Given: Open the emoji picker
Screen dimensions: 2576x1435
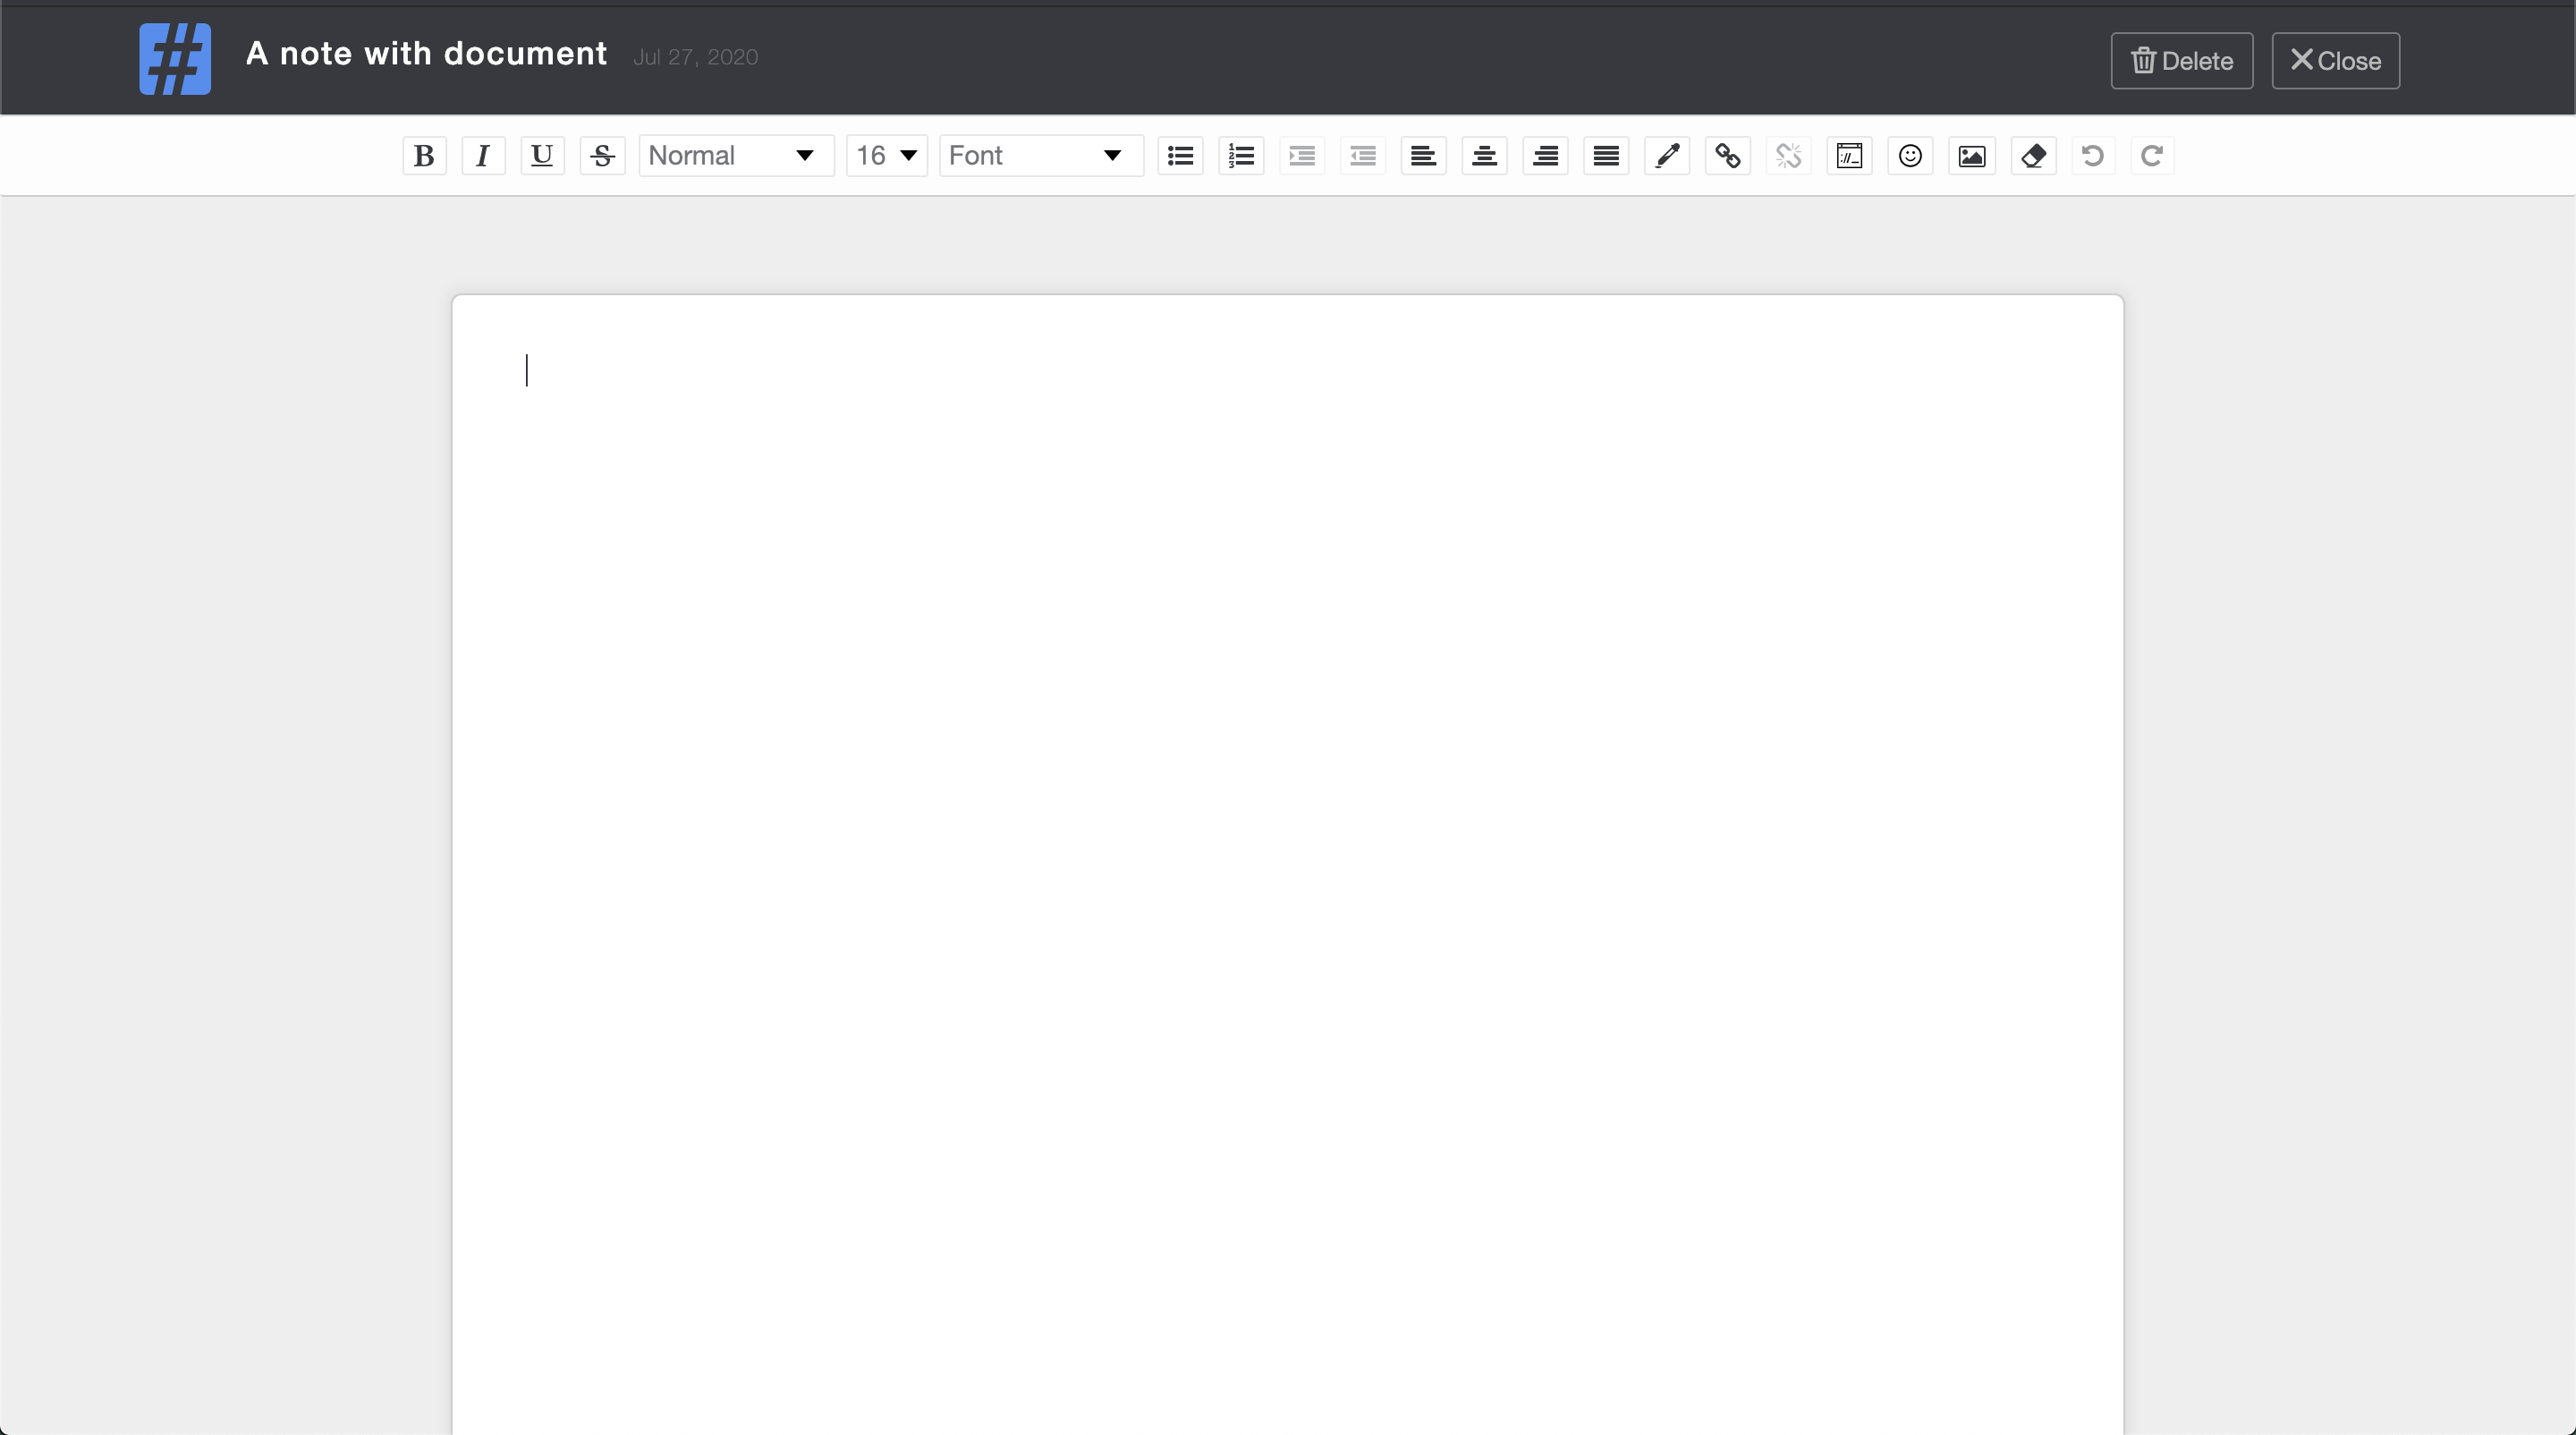Looking at the screenshot, I should pyautogui.click(x=1911, y=156).
